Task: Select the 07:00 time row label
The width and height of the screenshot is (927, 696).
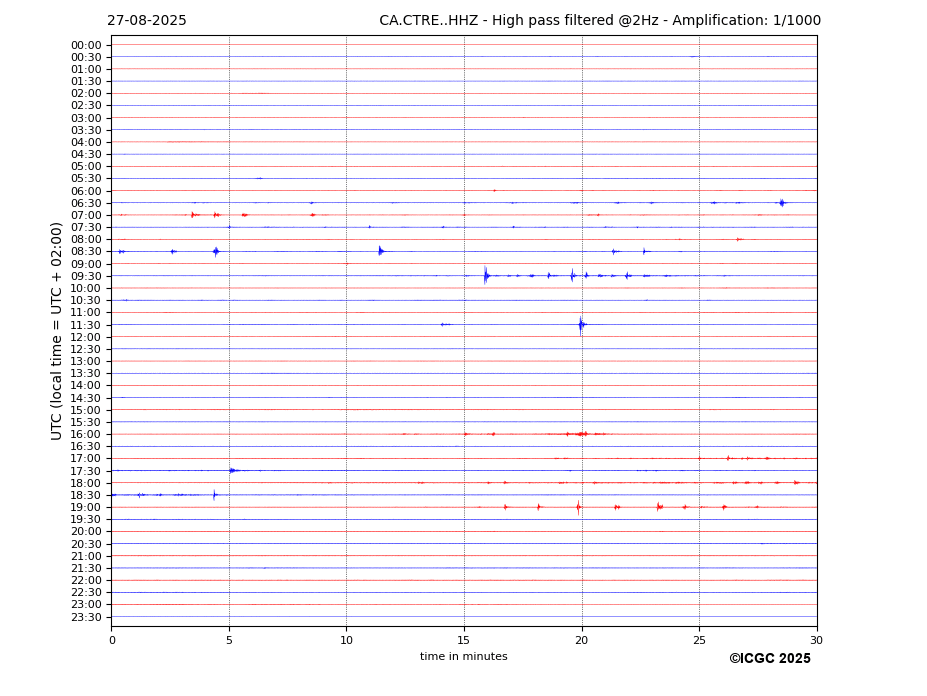Action: (x=86, y=215)
